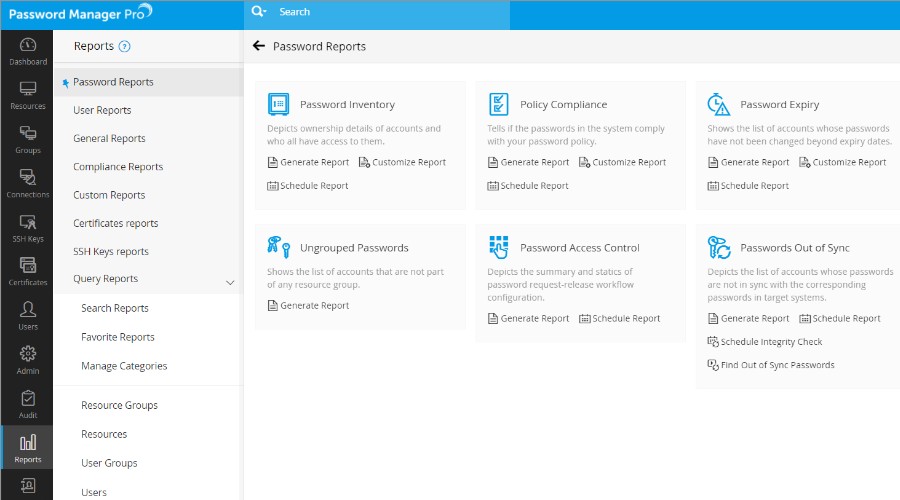Image resolution: width=900 pixels, height=500 pixels.
Task: Open SSH Keys reports category
Action: [x=111, y=251]
